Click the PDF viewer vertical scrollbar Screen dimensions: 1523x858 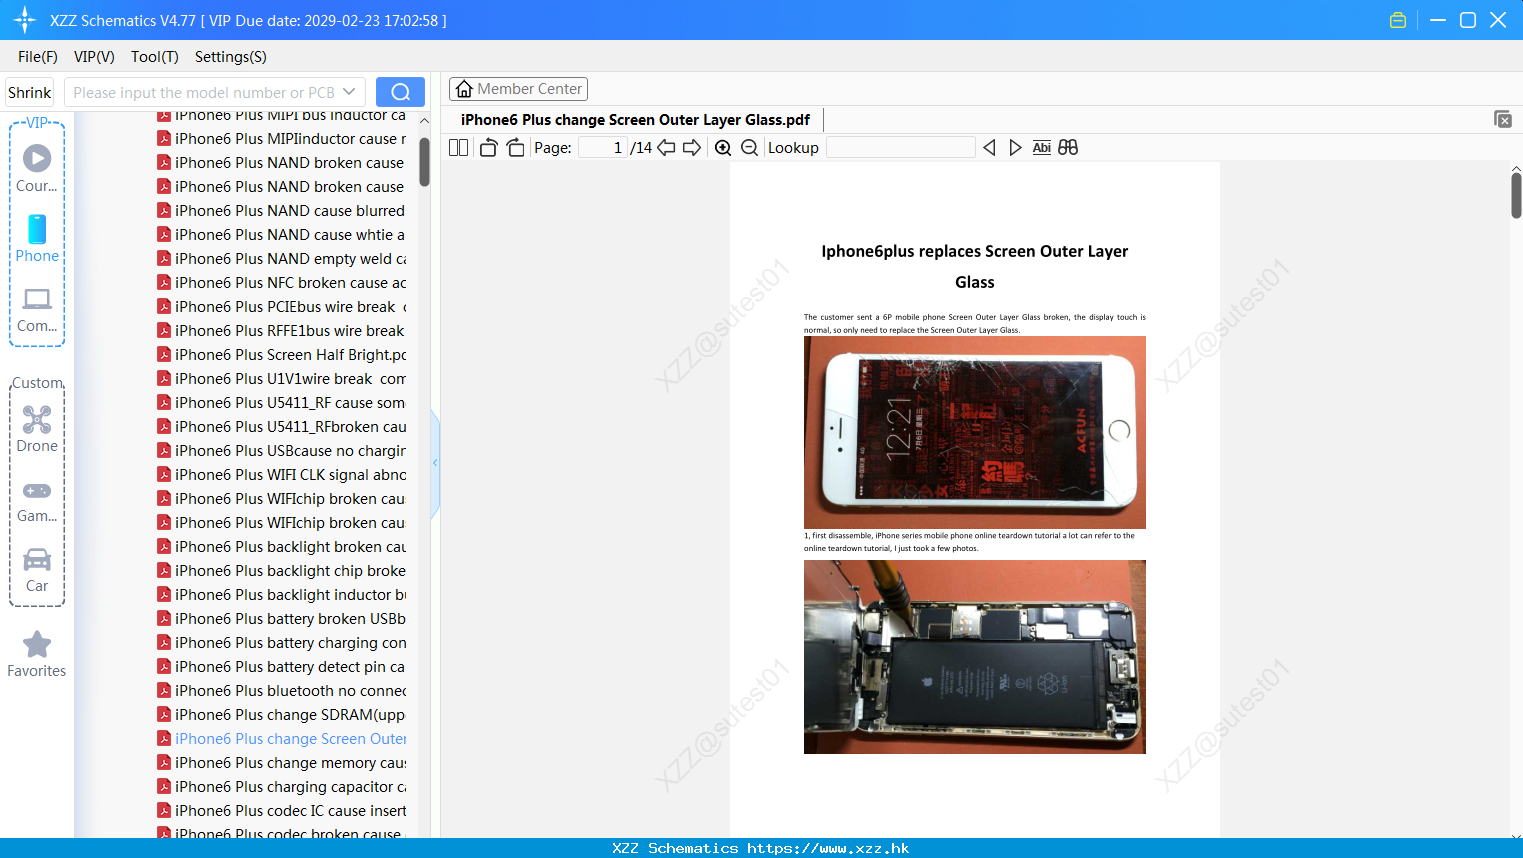(x=1516, y=195)
